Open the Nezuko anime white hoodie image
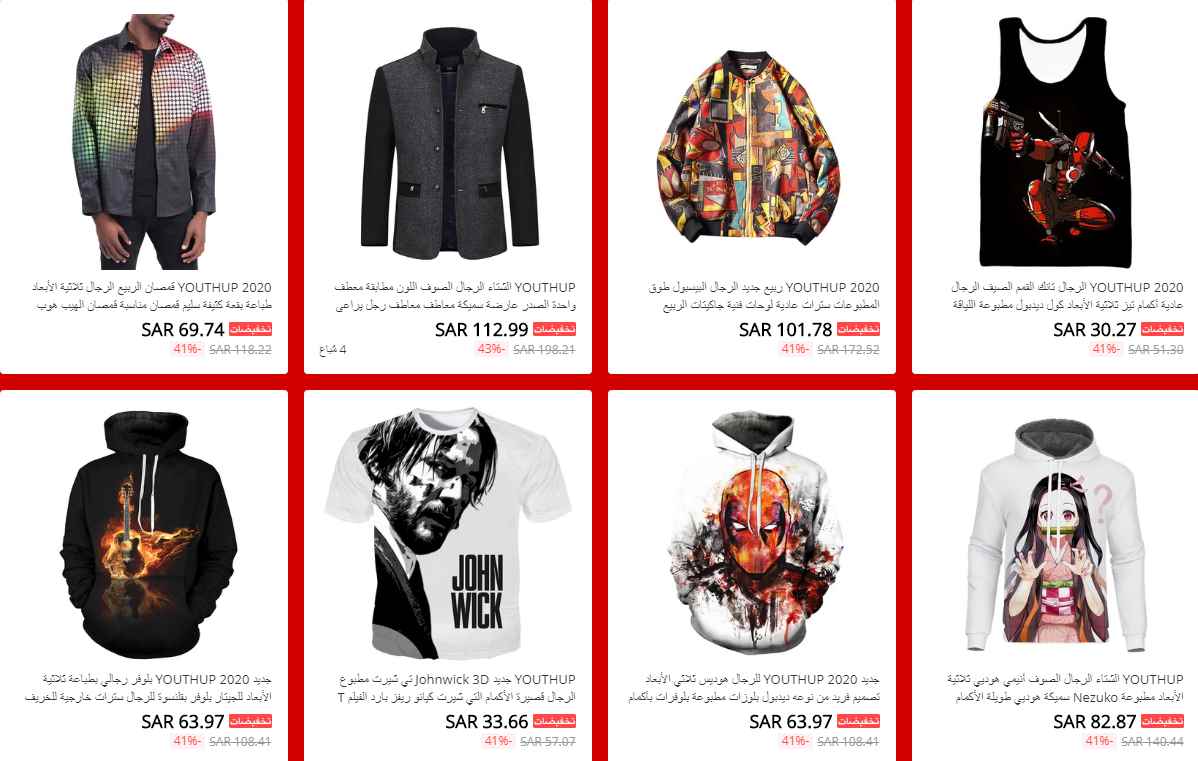This screenshot has height=761, width=1198. click(1056, 533)
